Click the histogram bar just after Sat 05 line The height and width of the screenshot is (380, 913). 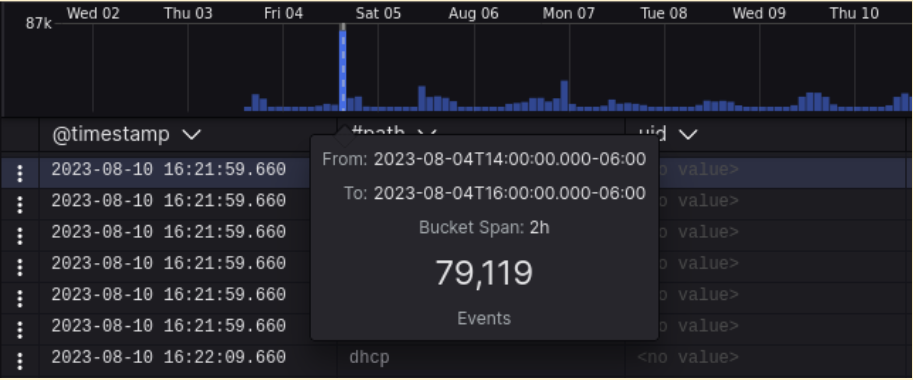pos(382,109)
